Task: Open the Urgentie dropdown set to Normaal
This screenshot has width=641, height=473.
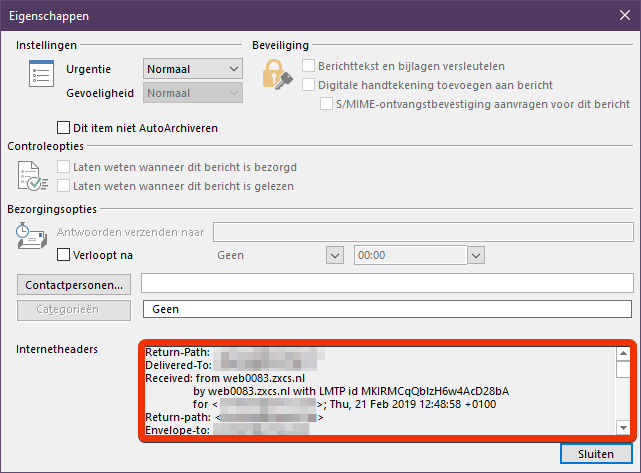Action: click(x=192, y=69)
